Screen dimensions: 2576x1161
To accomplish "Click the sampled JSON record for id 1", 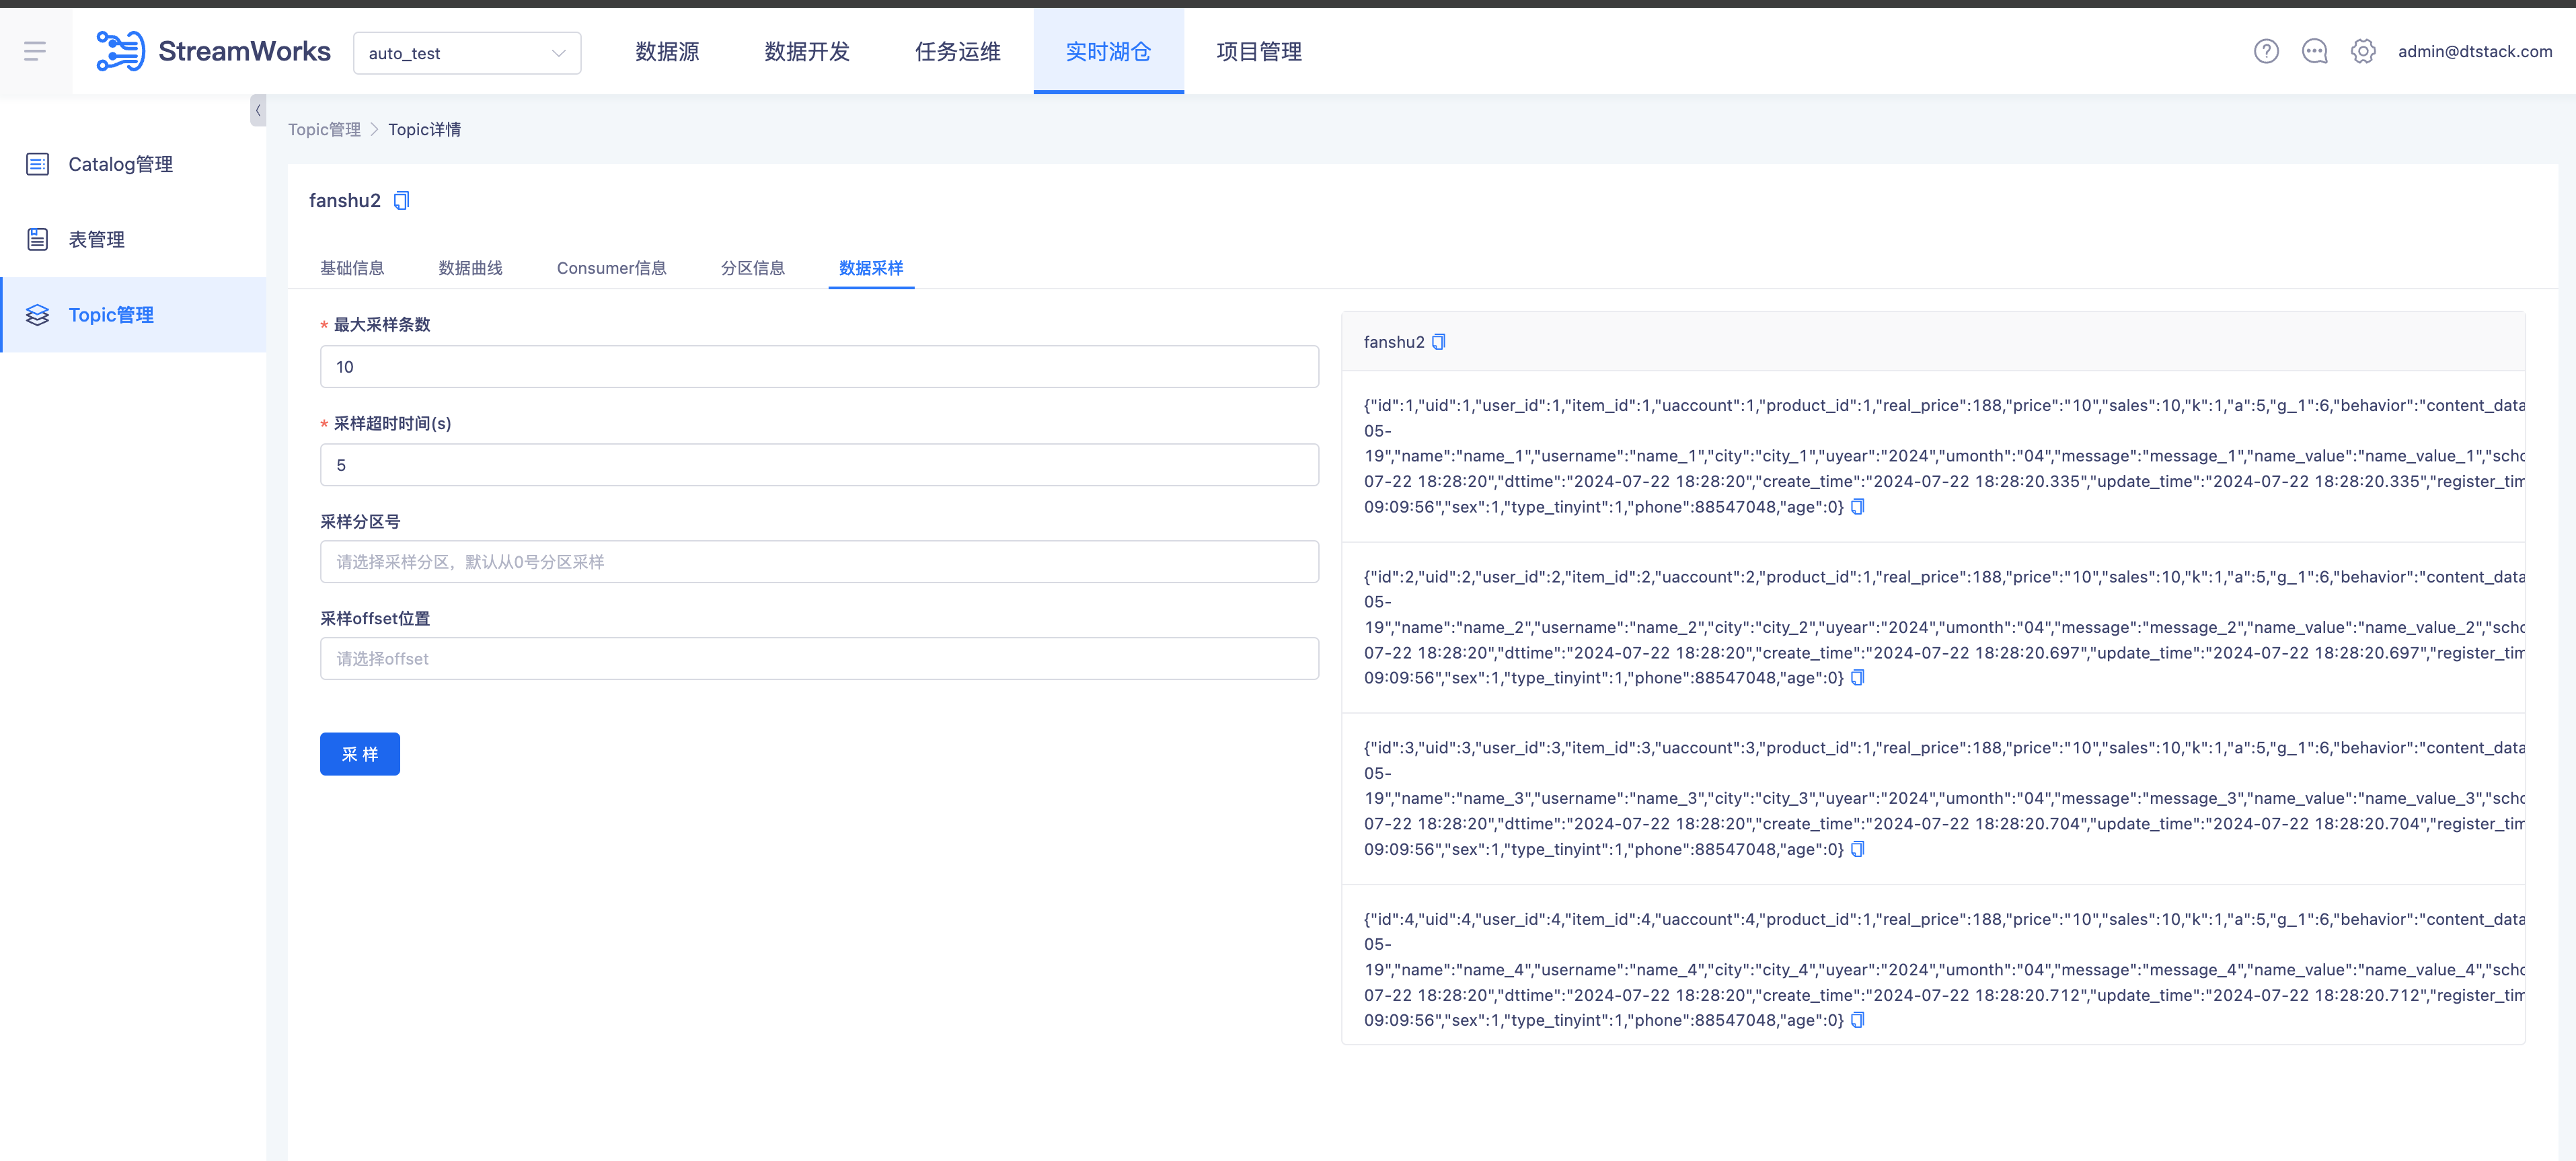I will (x=1943, y=456).
